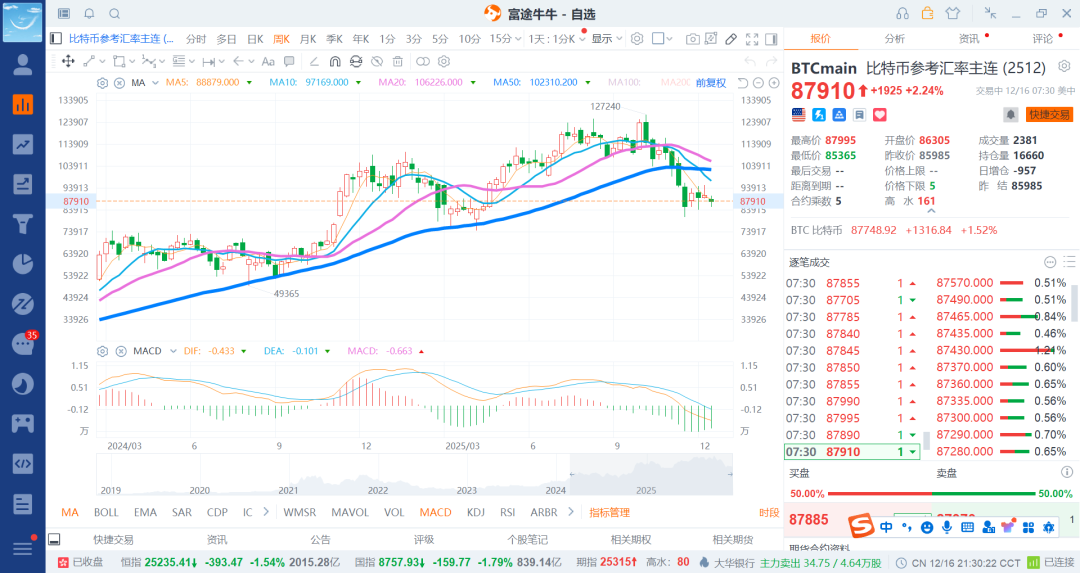1080x573 pixels.
Task: Switch to 月K chart period
Action: click(x=308, y=39)
